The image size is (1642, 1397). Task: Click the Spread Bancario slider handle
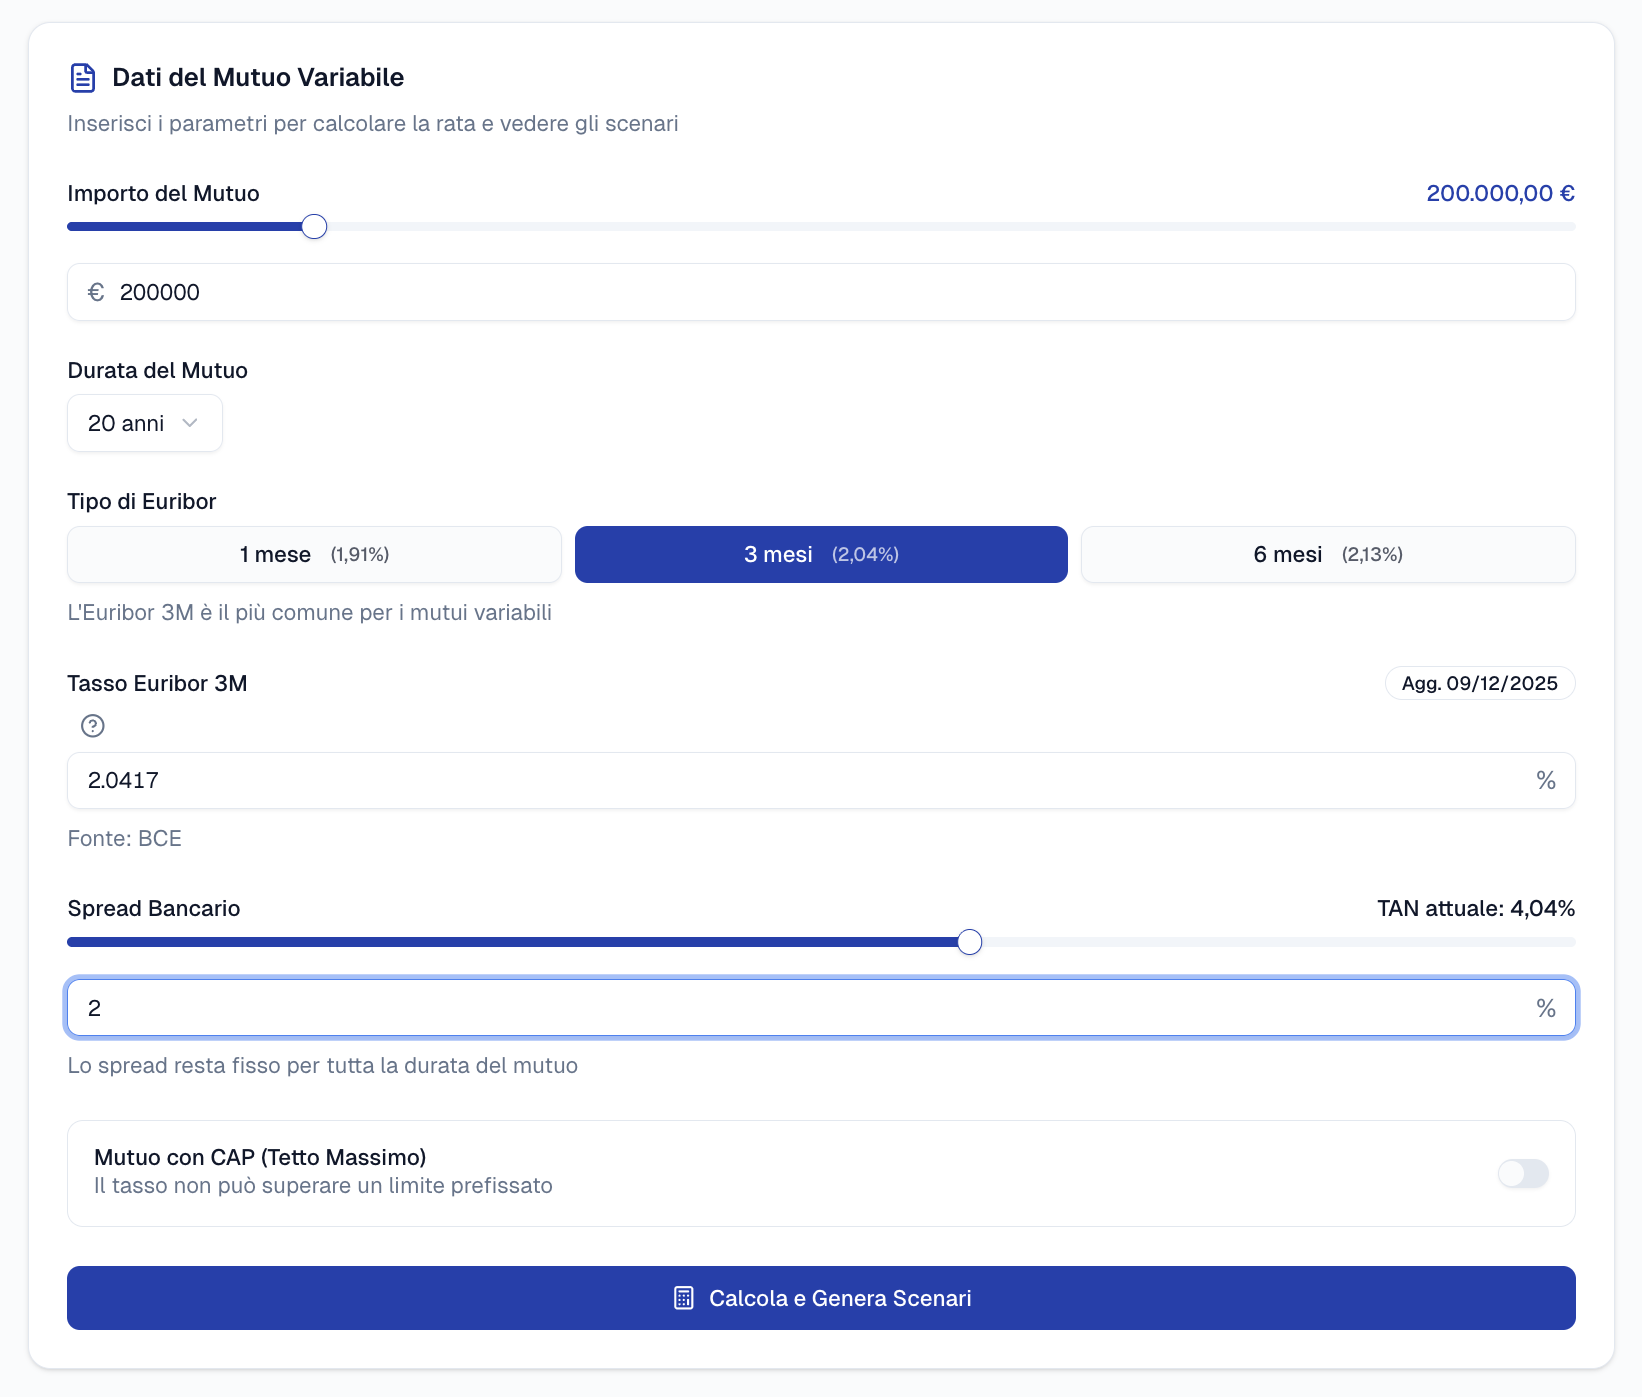[x=969, y=942]
